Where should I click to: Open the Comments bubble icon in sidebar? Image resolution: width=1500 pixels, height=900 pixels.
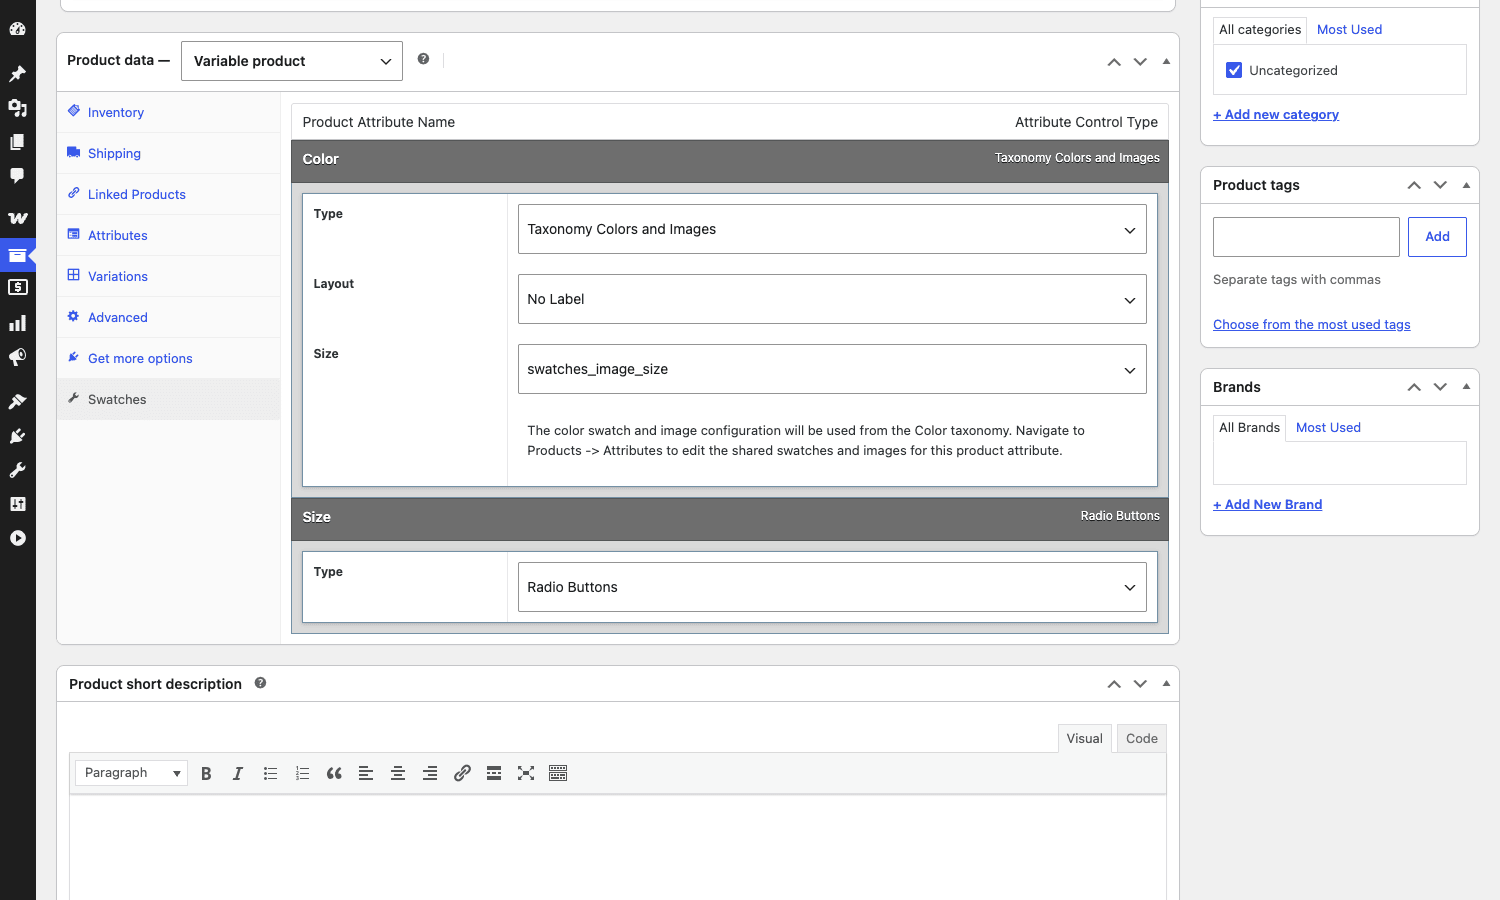17,176
